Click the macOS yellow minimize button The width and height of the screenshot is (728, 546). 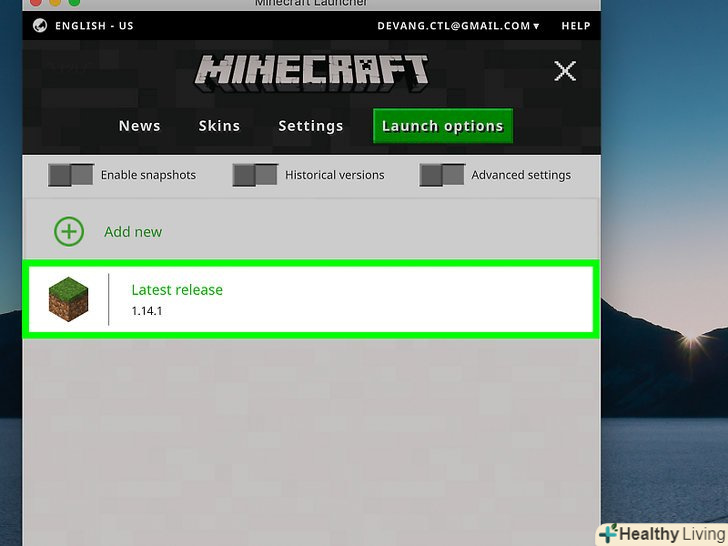click(x=55, y=2)
